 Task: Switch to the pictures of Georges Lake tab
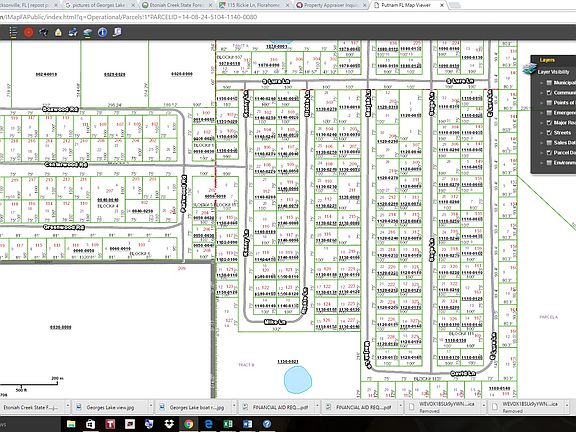[x=98, y=5]
